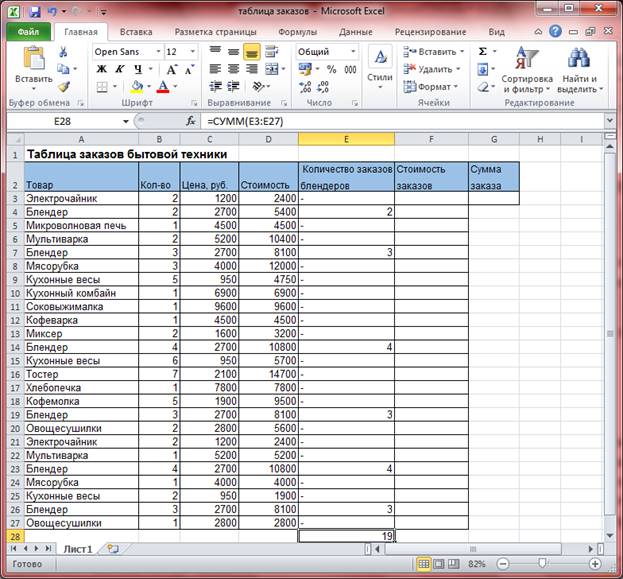Screen dimensions: 623x579
Task: Align text to middle of cell
Action: point(233,51)
